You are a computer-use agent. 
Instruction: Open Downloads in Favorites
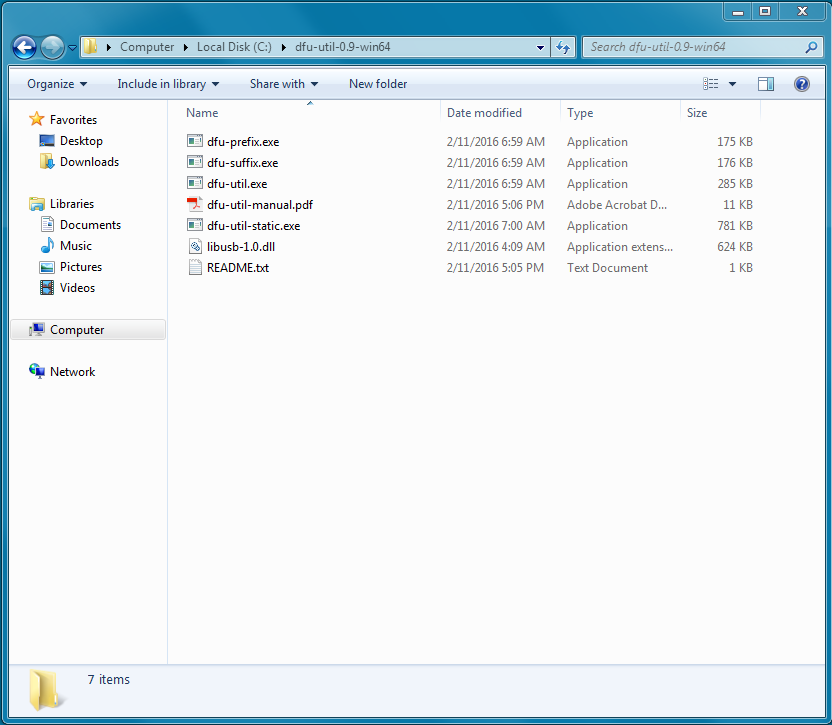click(89, 162)
